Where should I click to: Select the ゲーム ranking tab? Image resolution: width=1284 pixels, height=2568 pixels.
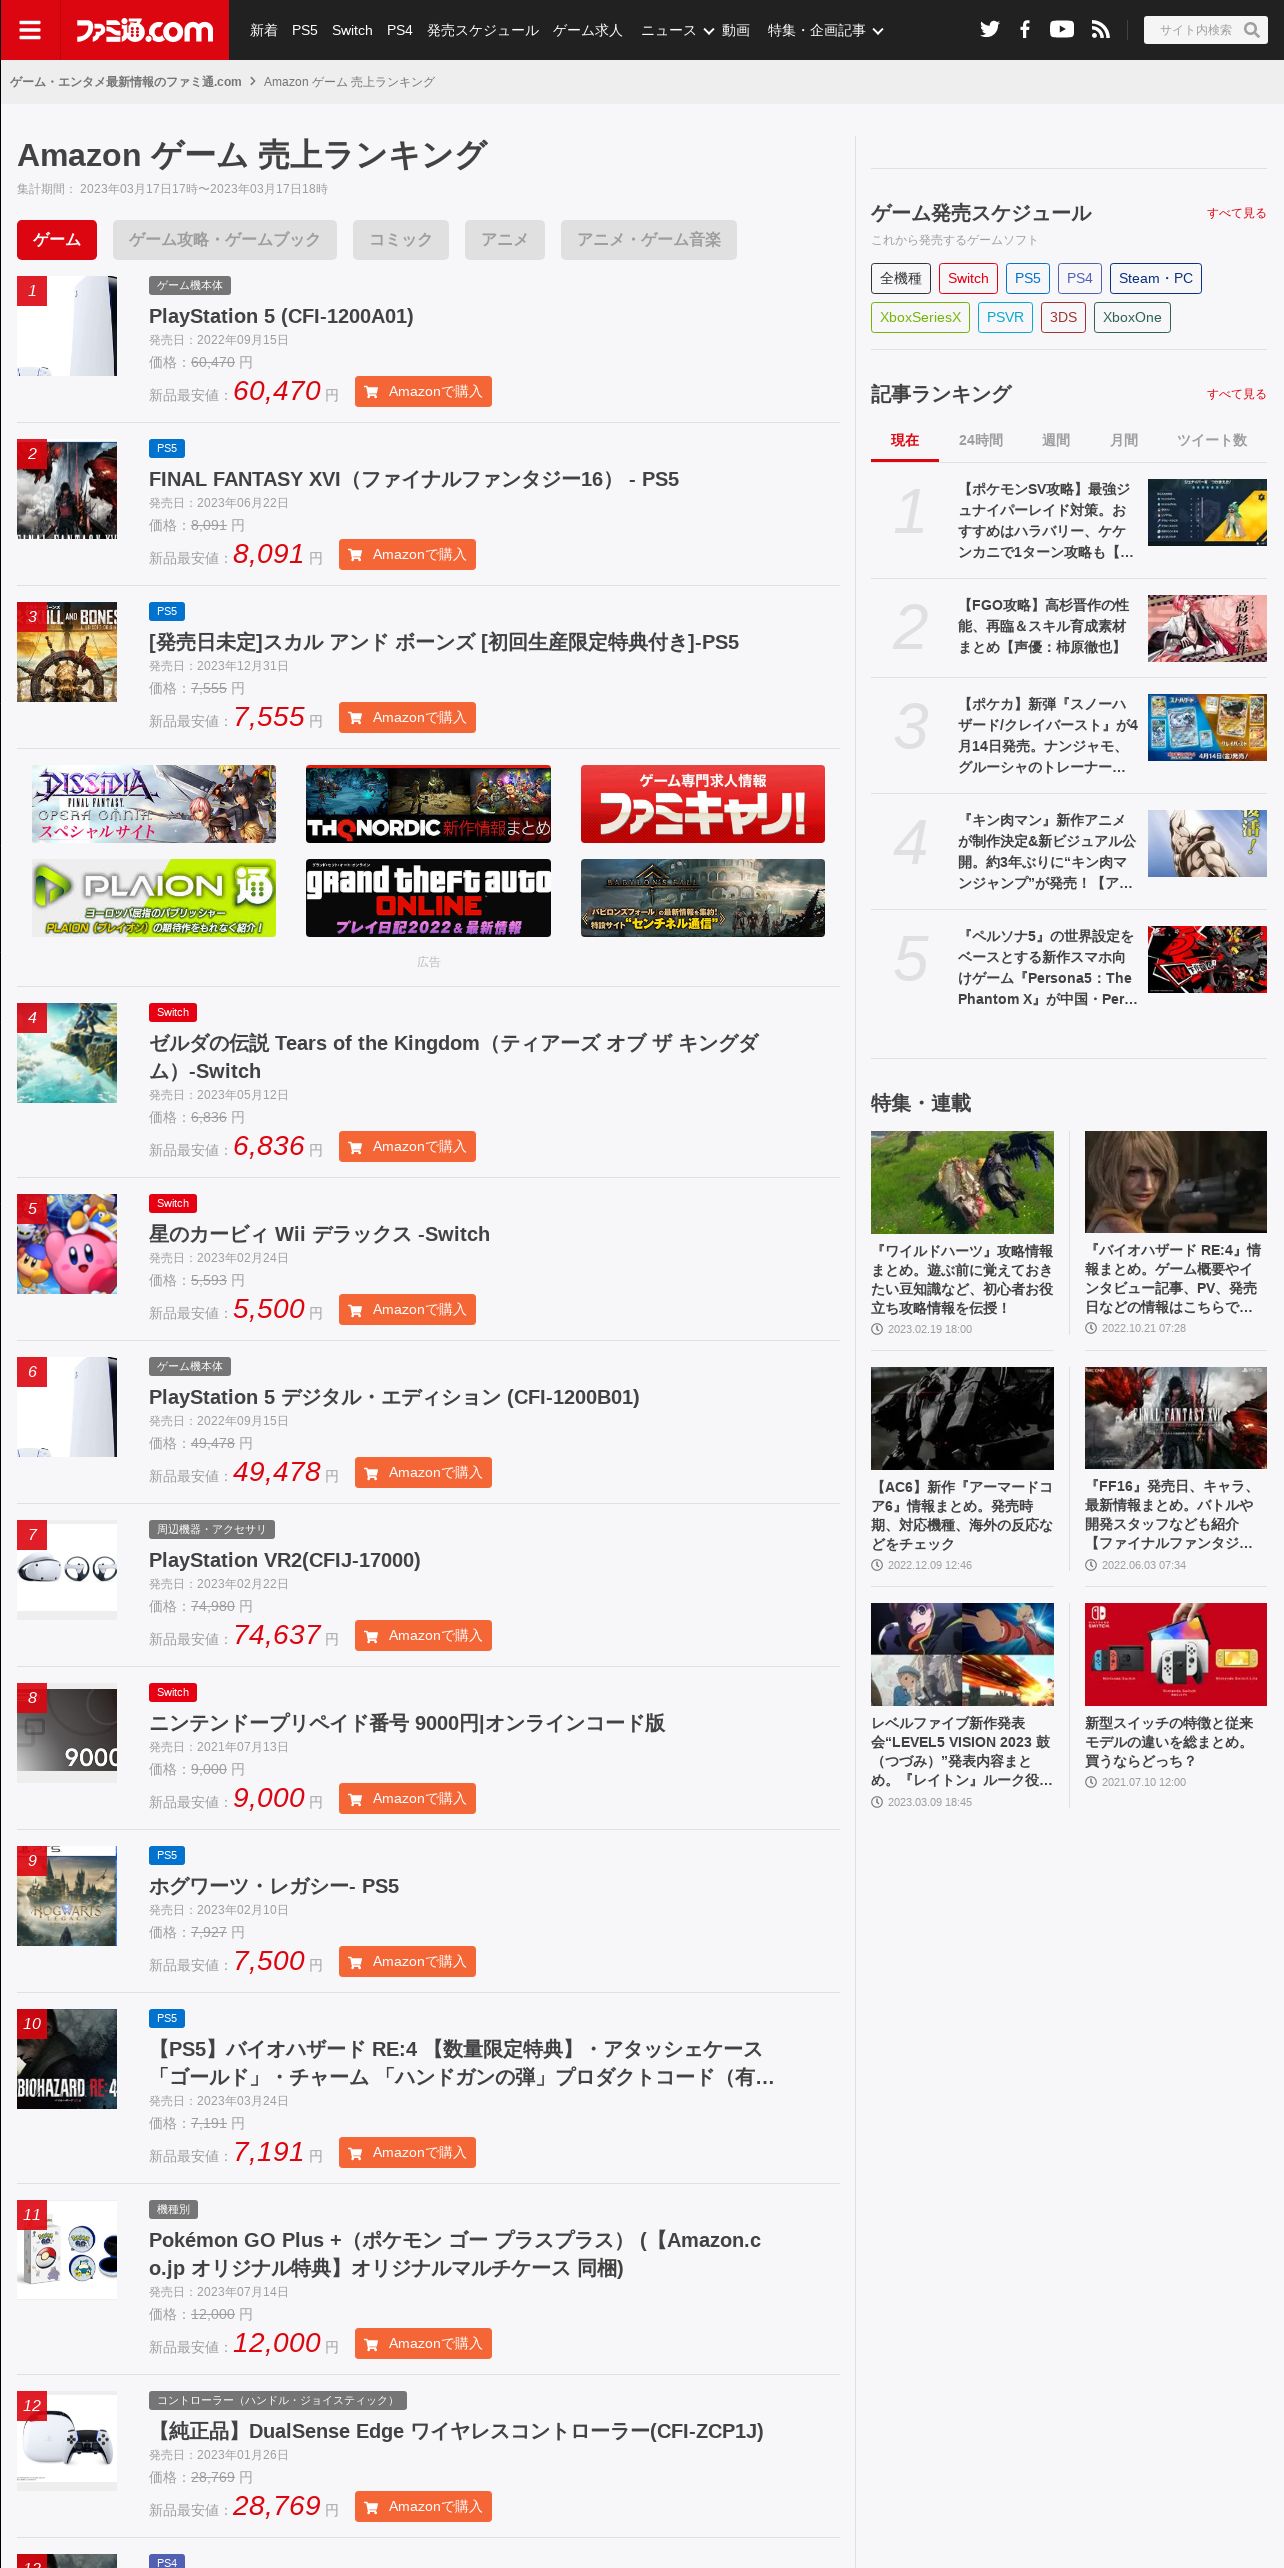[x=57, y=240]
